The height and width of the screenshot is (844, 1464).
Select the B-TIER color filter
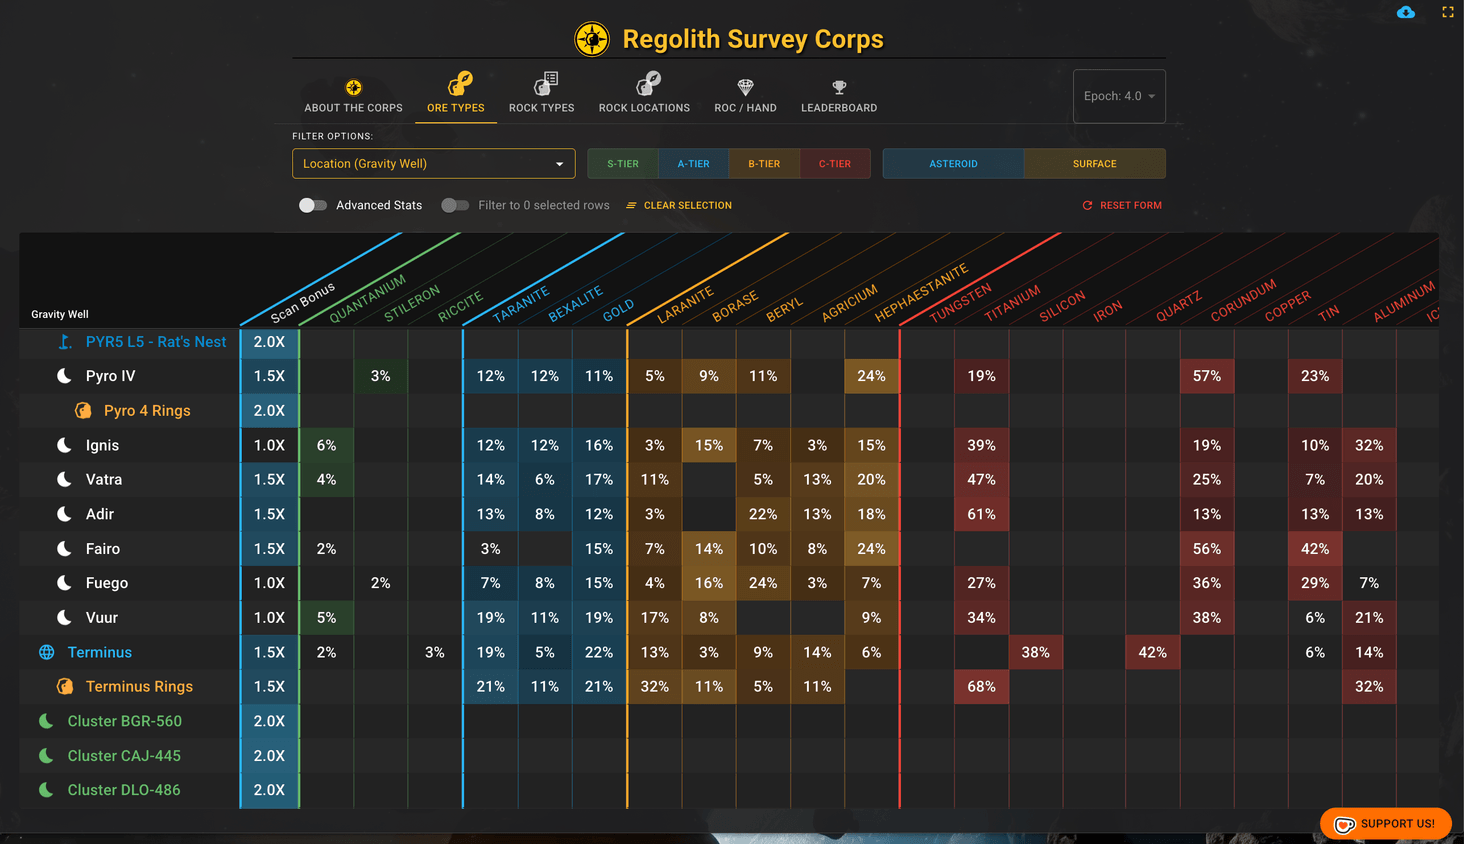(764, 163)
